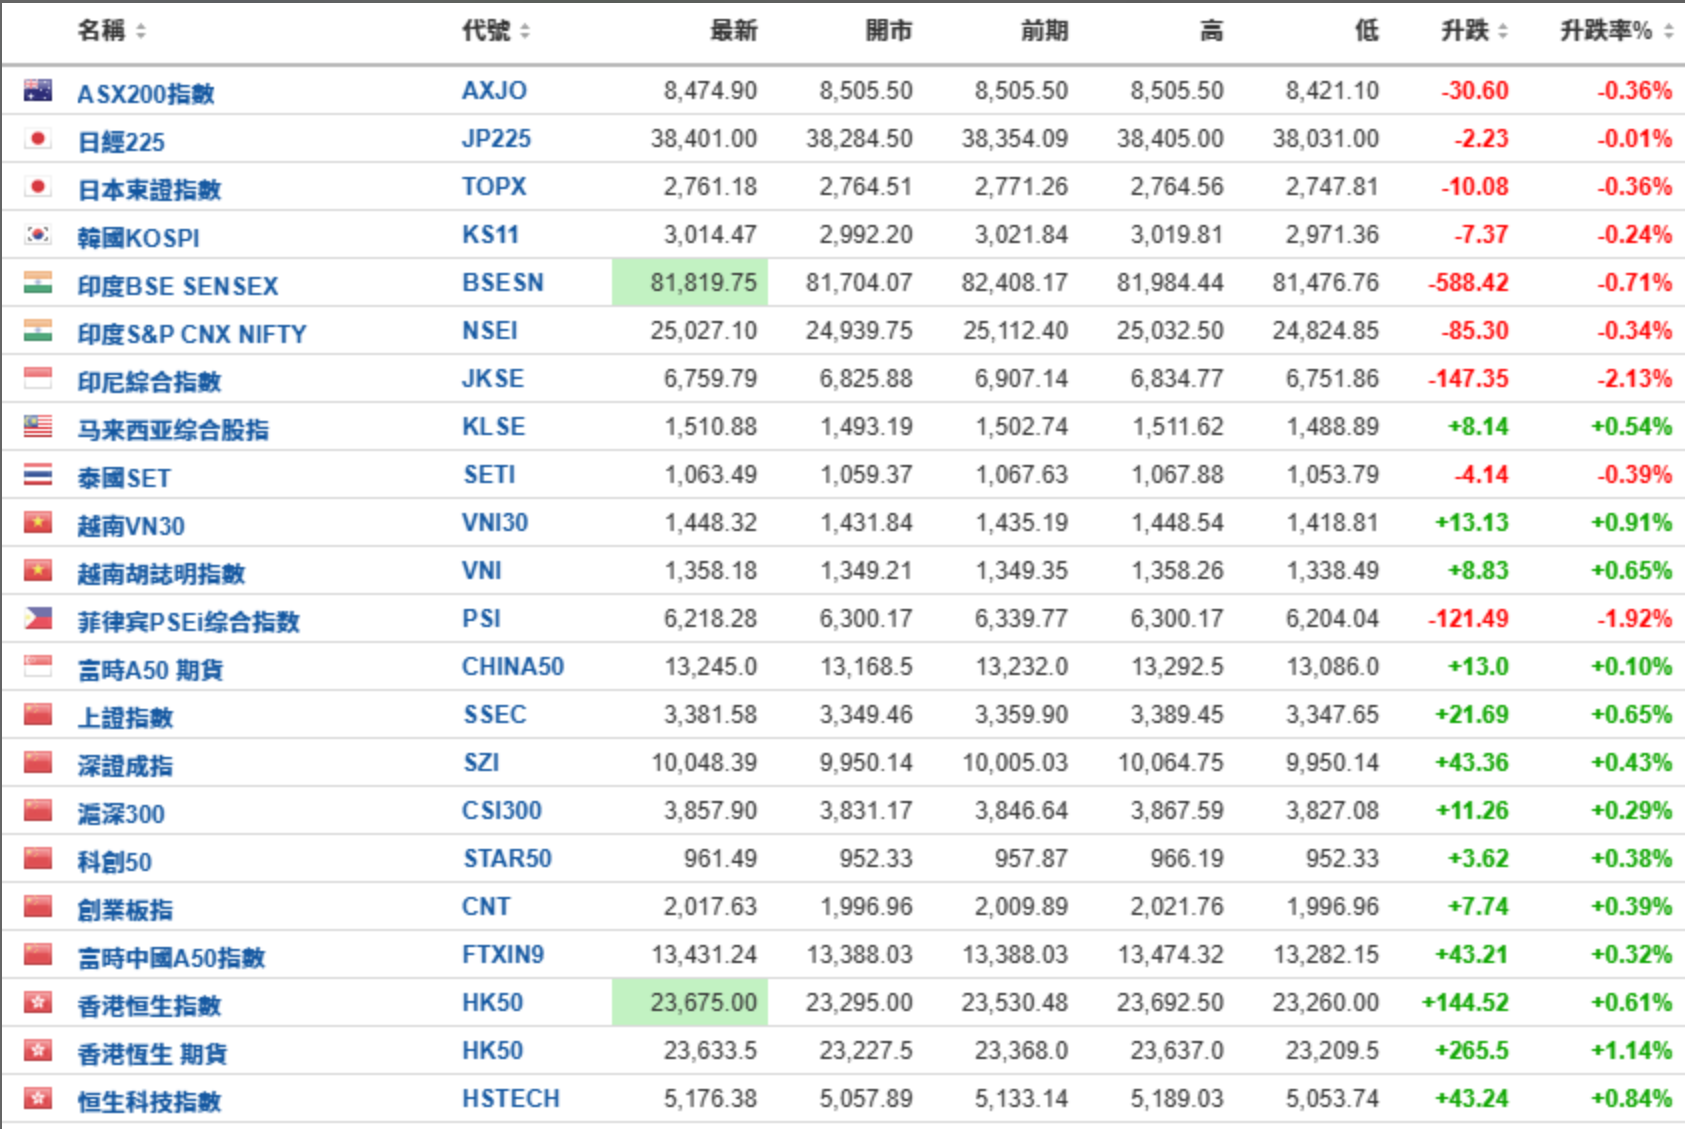Image resolution: width=1685 pixels, height=1129 pixels.
Task: Open the ASX200指數 index link
Action: pyautogui.click(x=146, y=94)
